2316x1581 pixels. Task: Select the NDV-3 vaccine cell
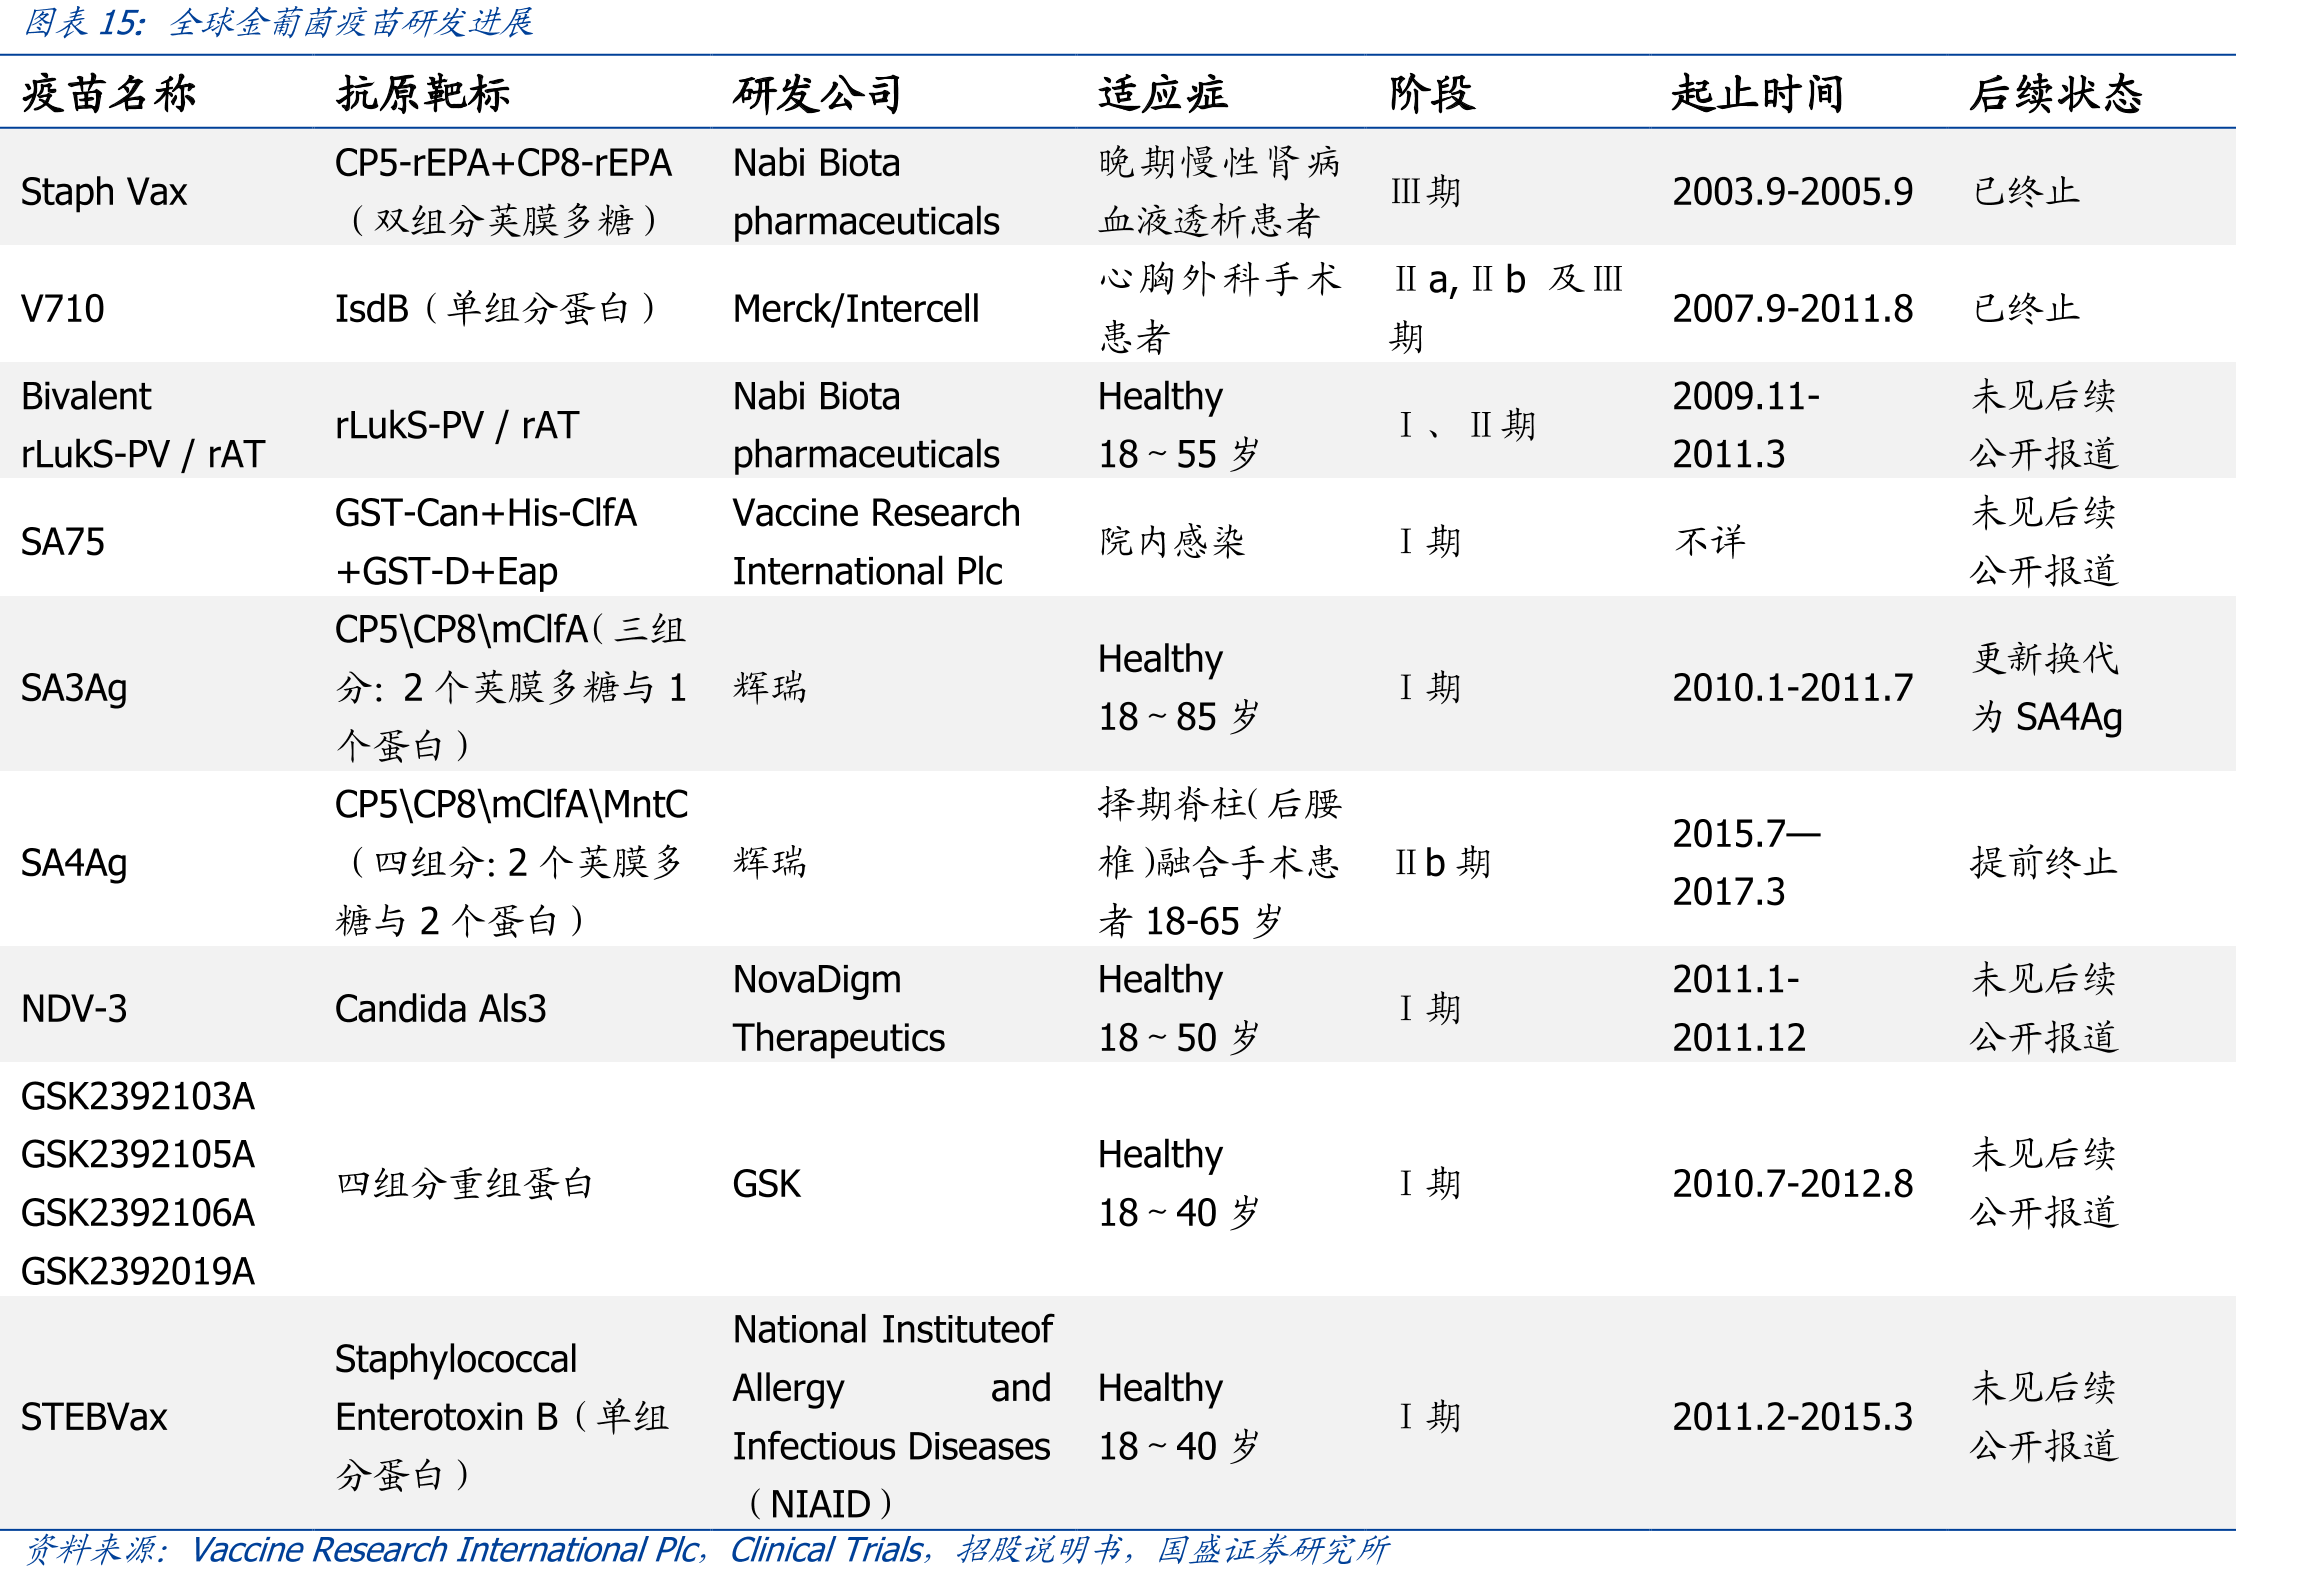click(74, 1009)
